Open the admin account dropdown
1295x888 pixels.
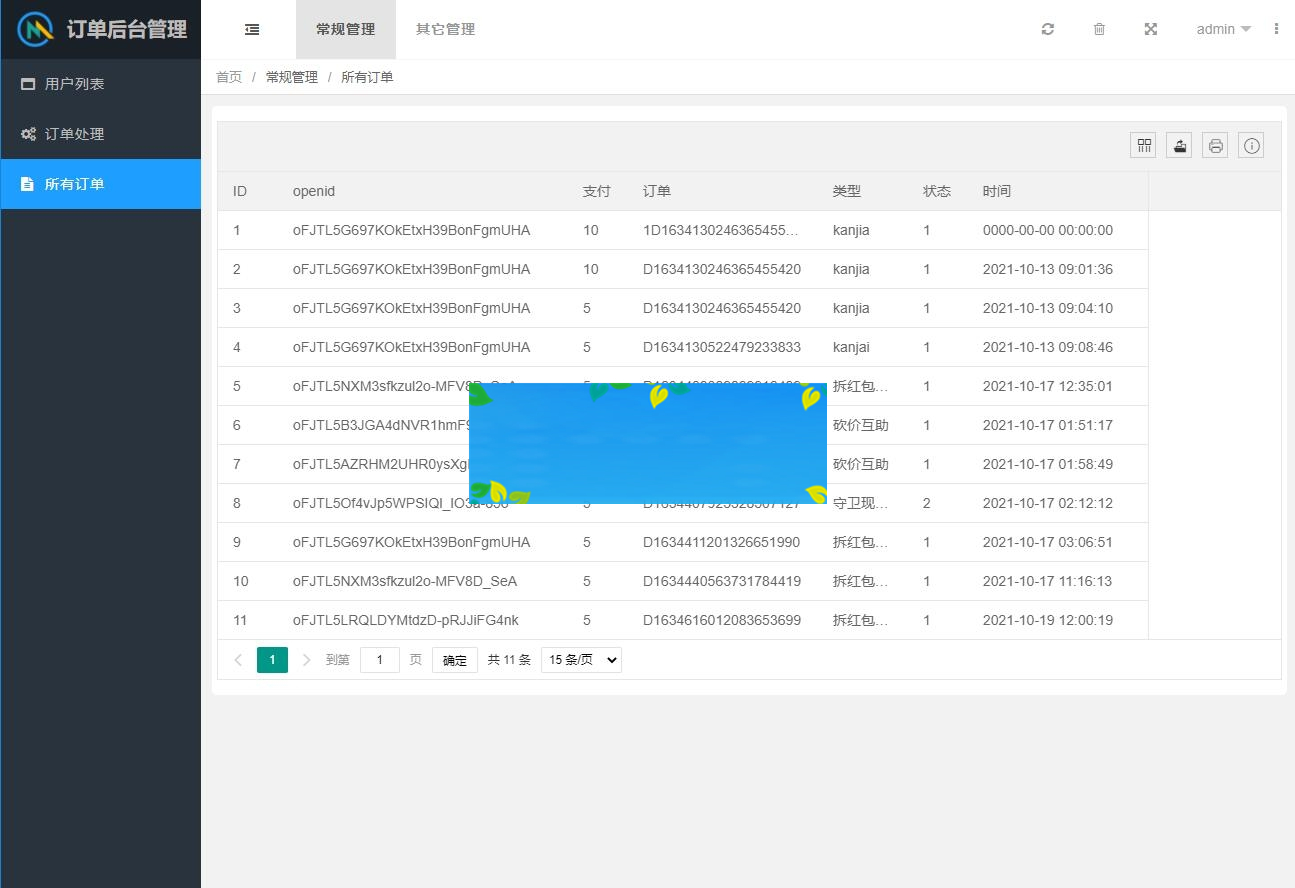click(x=1221, y=29)
